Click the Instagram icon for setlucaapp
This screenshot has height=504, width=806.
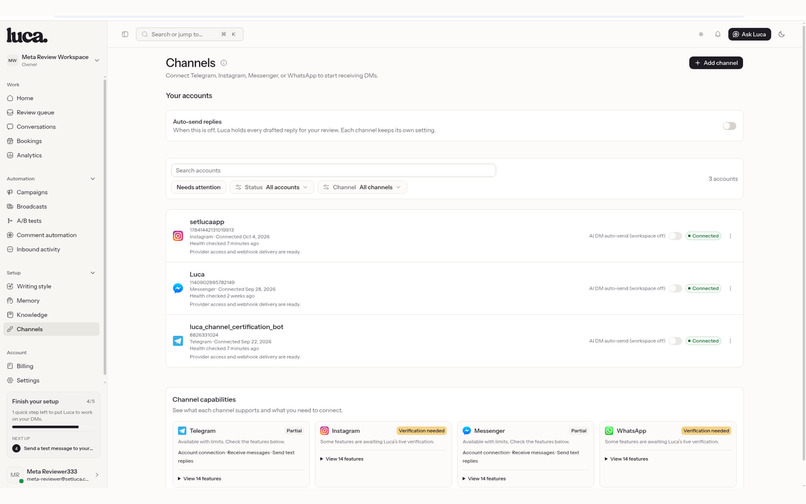point(178,236)
